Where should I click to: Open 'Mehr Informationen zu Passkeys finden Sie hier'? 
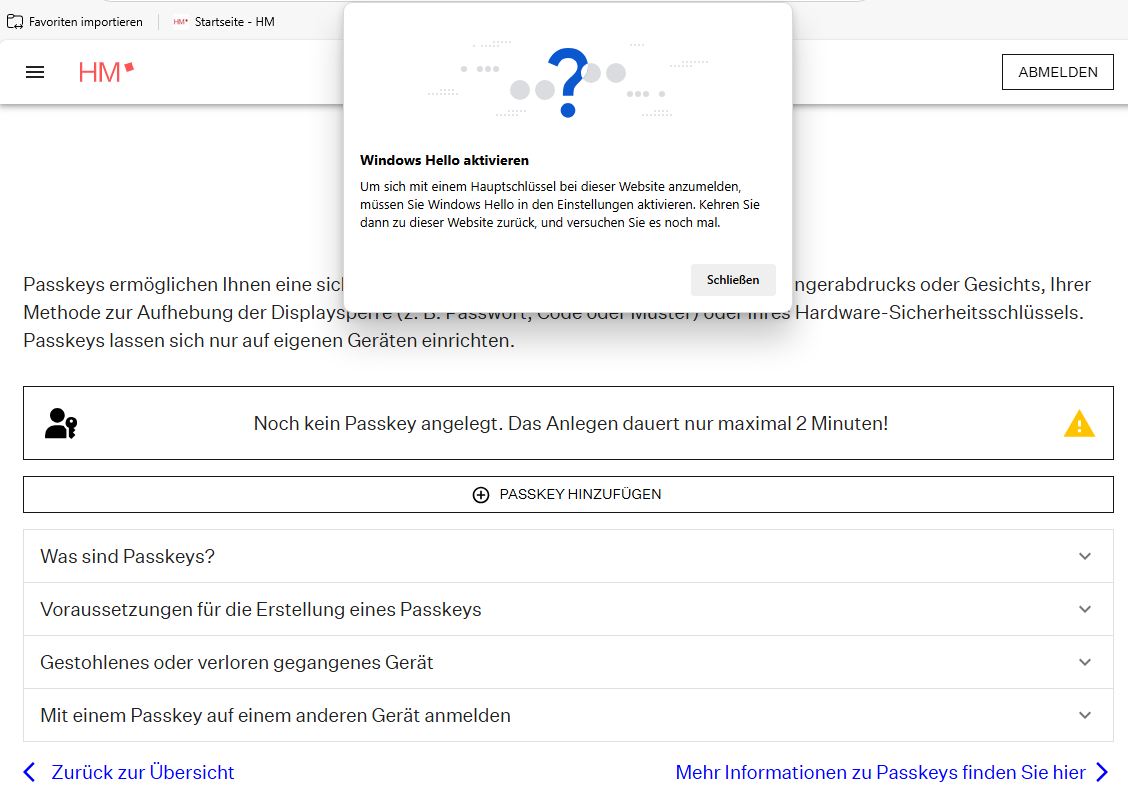click(880, 772)
